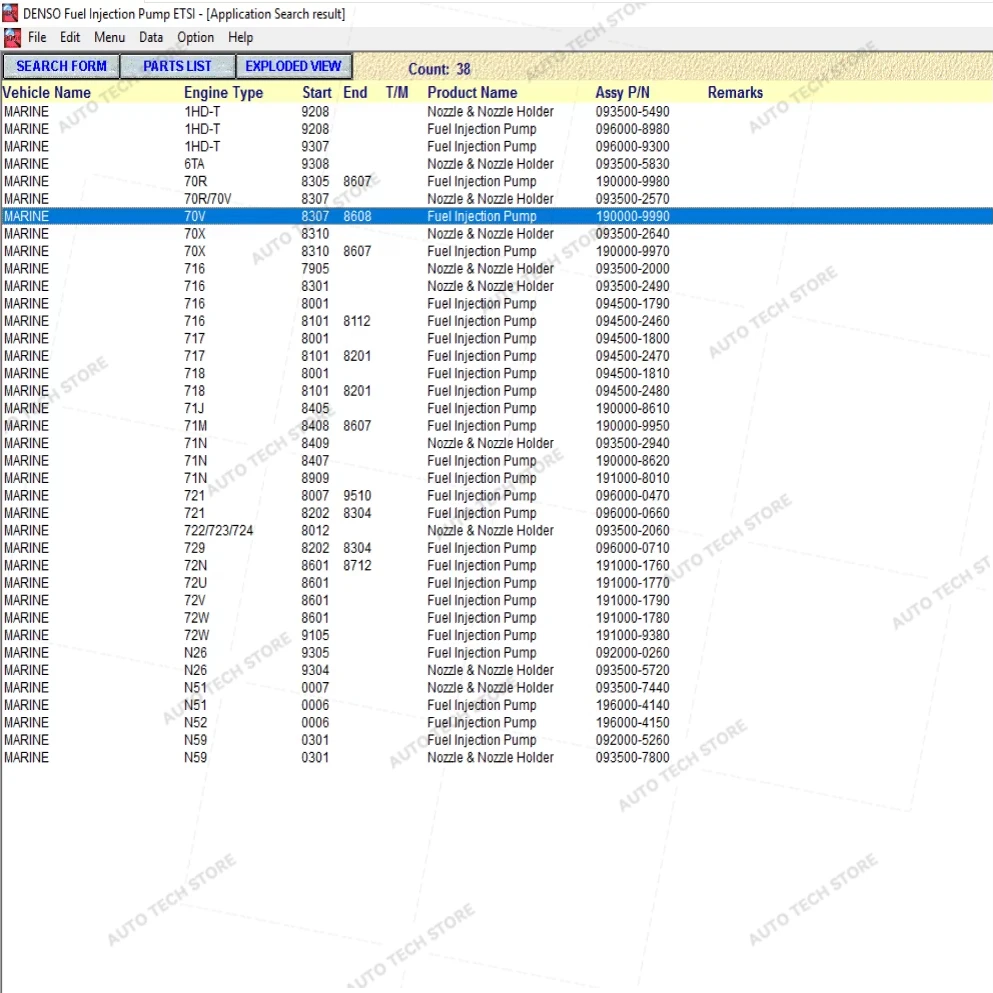The height and width of the screenshot is (993, 993).
Task: Click the EXPLODED VIEW button
Action: pos(293,66)
